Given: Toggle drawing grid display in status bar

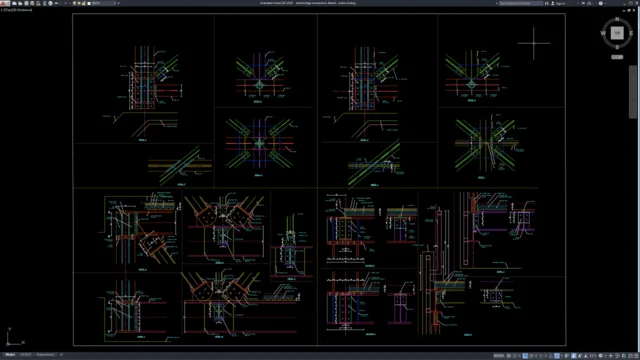Looking at the screenshot, I should click(509, 356).
